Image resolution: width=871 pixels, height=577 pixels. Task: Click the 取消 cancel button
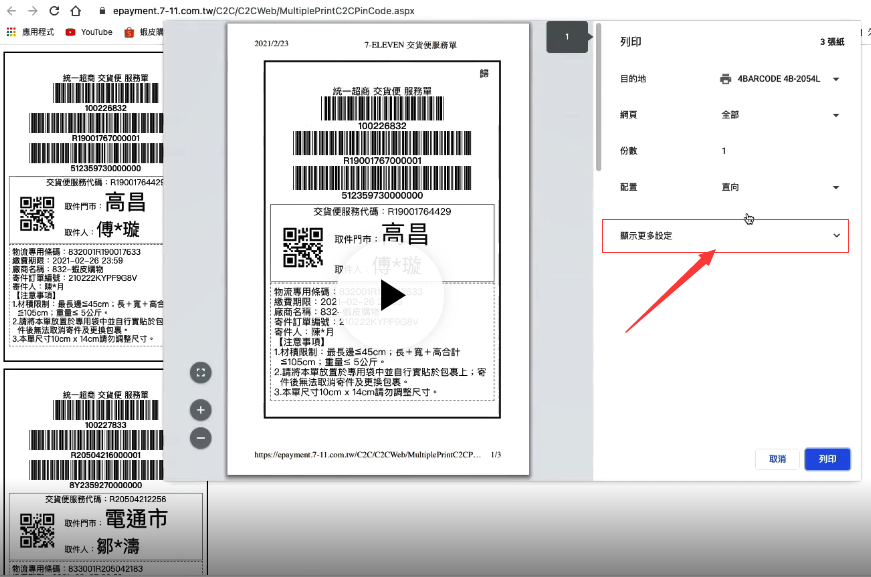coord(777,459)
